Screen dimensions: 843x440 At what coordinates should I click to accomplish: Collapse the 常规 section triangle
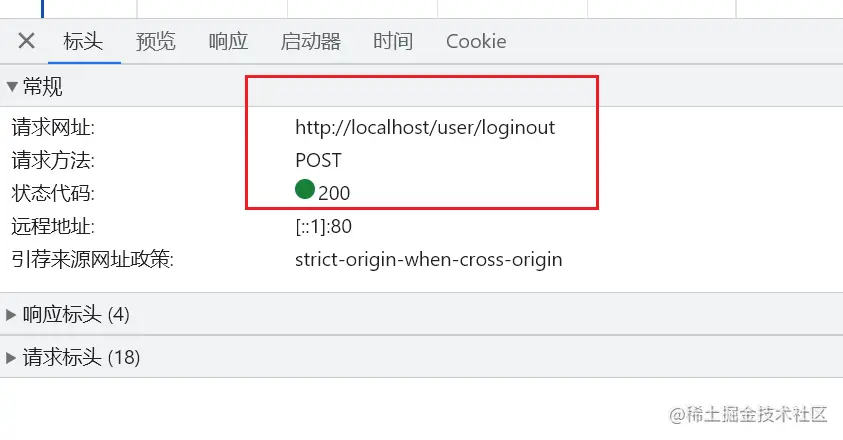coord(12,86)
